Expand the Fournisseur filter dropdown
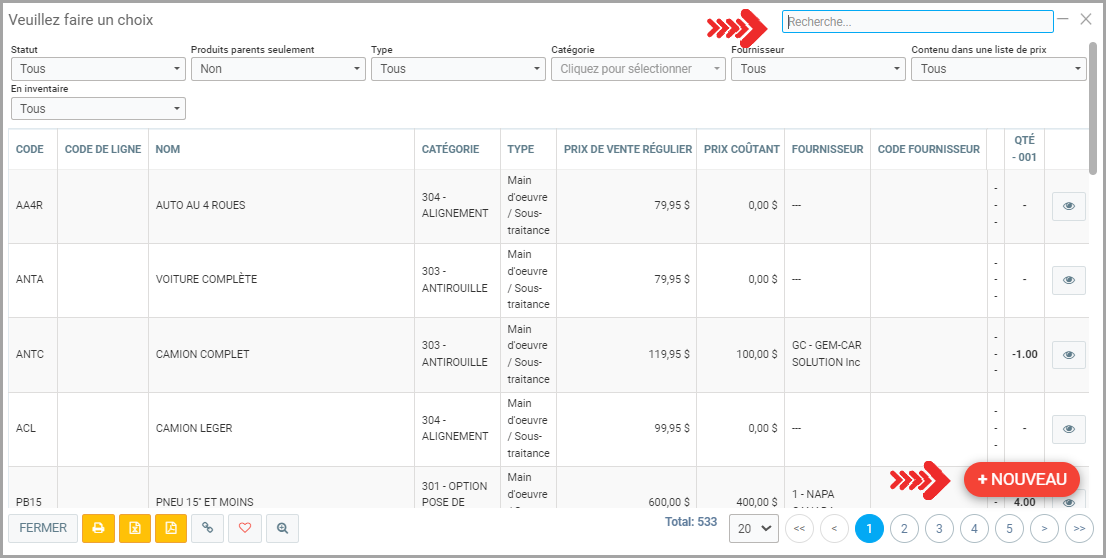1106x558 pixels. tap(818, 69)
